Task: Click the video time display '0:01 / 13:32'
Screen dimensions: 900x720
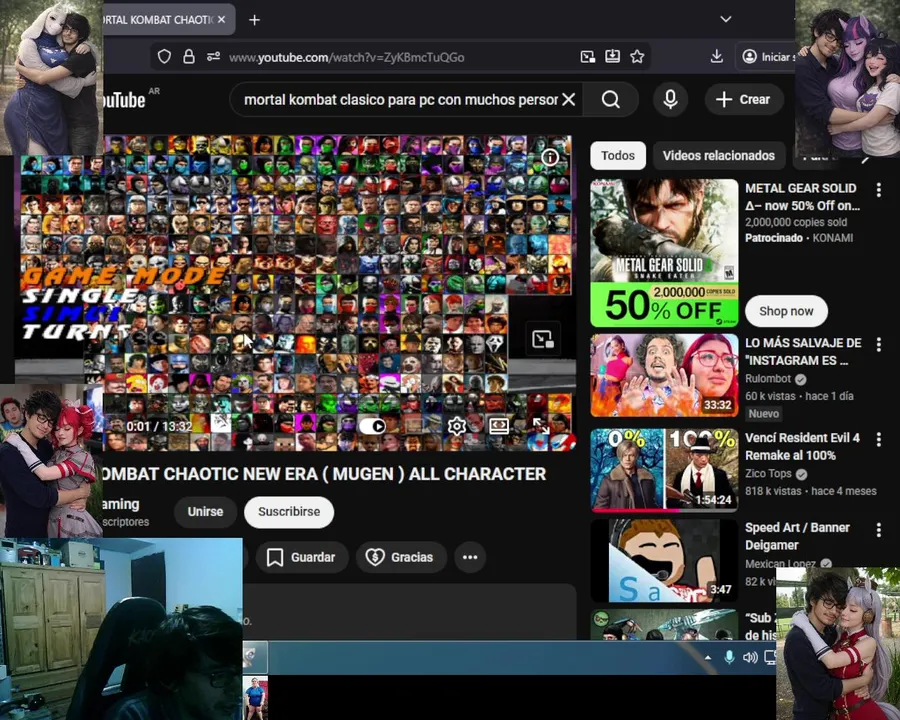Action: [159, 427]
